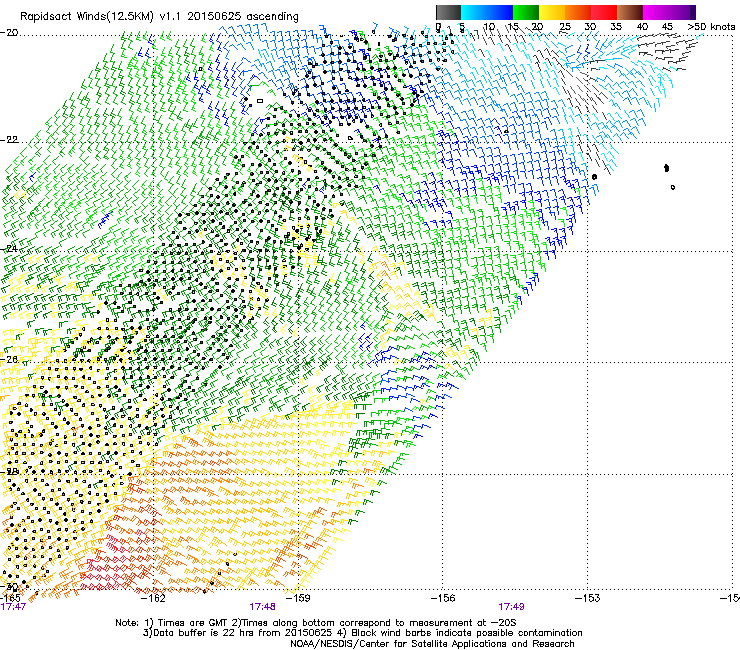This screenshot has width=740, height=650.
Task: Click the '-156' longitude axis label
Action: (x=443, y=599)
